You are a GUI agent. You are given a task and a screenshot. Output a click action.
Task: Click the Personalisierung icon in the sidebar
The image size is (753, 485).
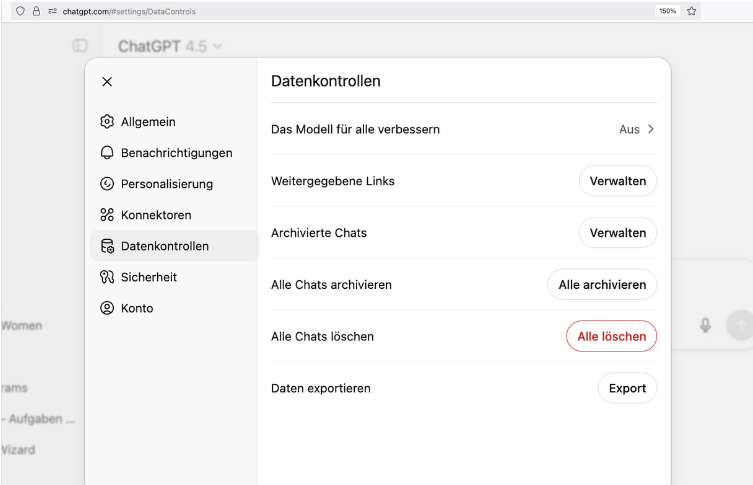[107, 184]
